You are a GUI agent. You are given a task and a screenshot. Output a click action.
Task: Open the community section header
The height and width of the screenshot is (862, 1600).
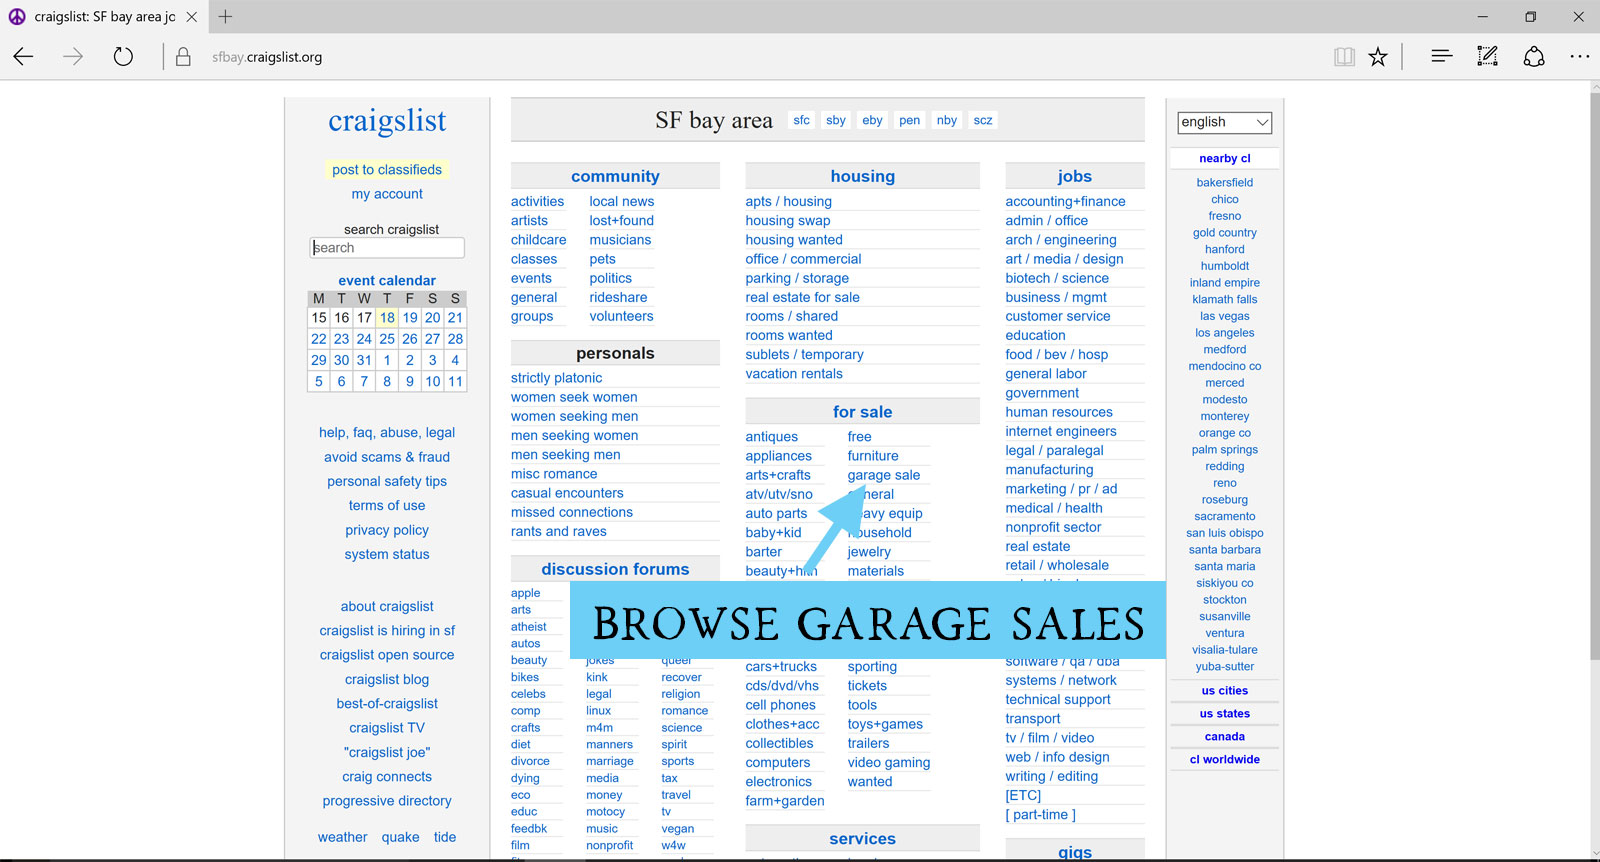tap(615, 176)
